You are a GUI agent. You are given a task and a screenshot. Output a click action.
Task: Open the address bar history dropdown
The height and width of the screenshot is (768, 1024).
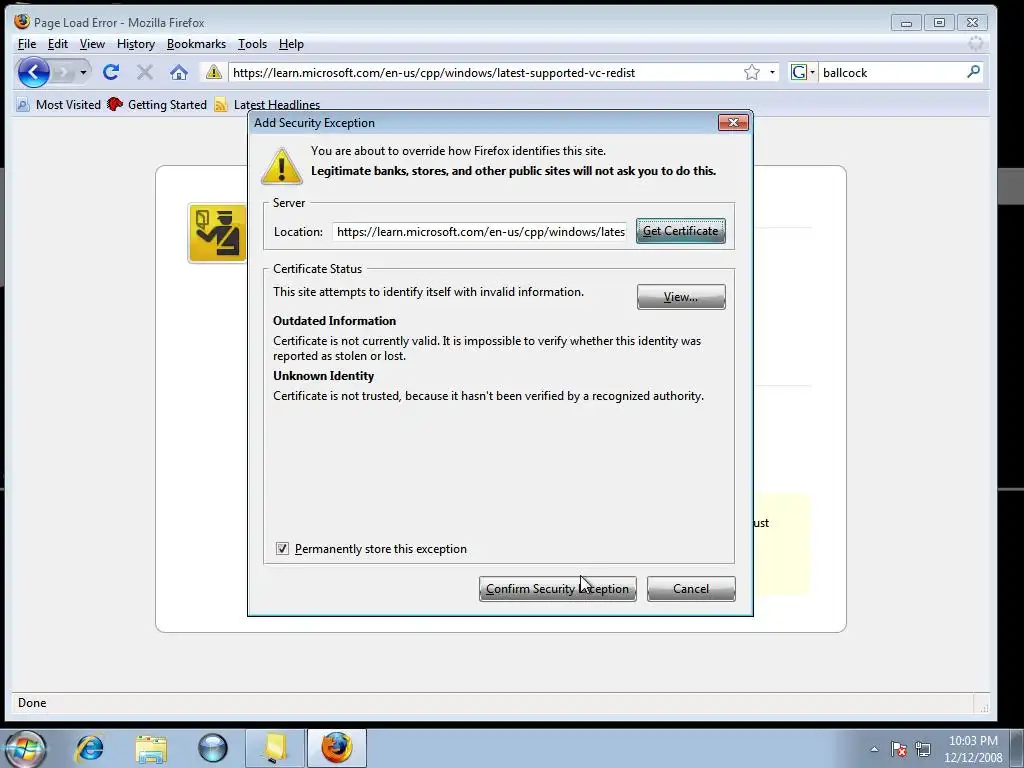click(773, 72)
